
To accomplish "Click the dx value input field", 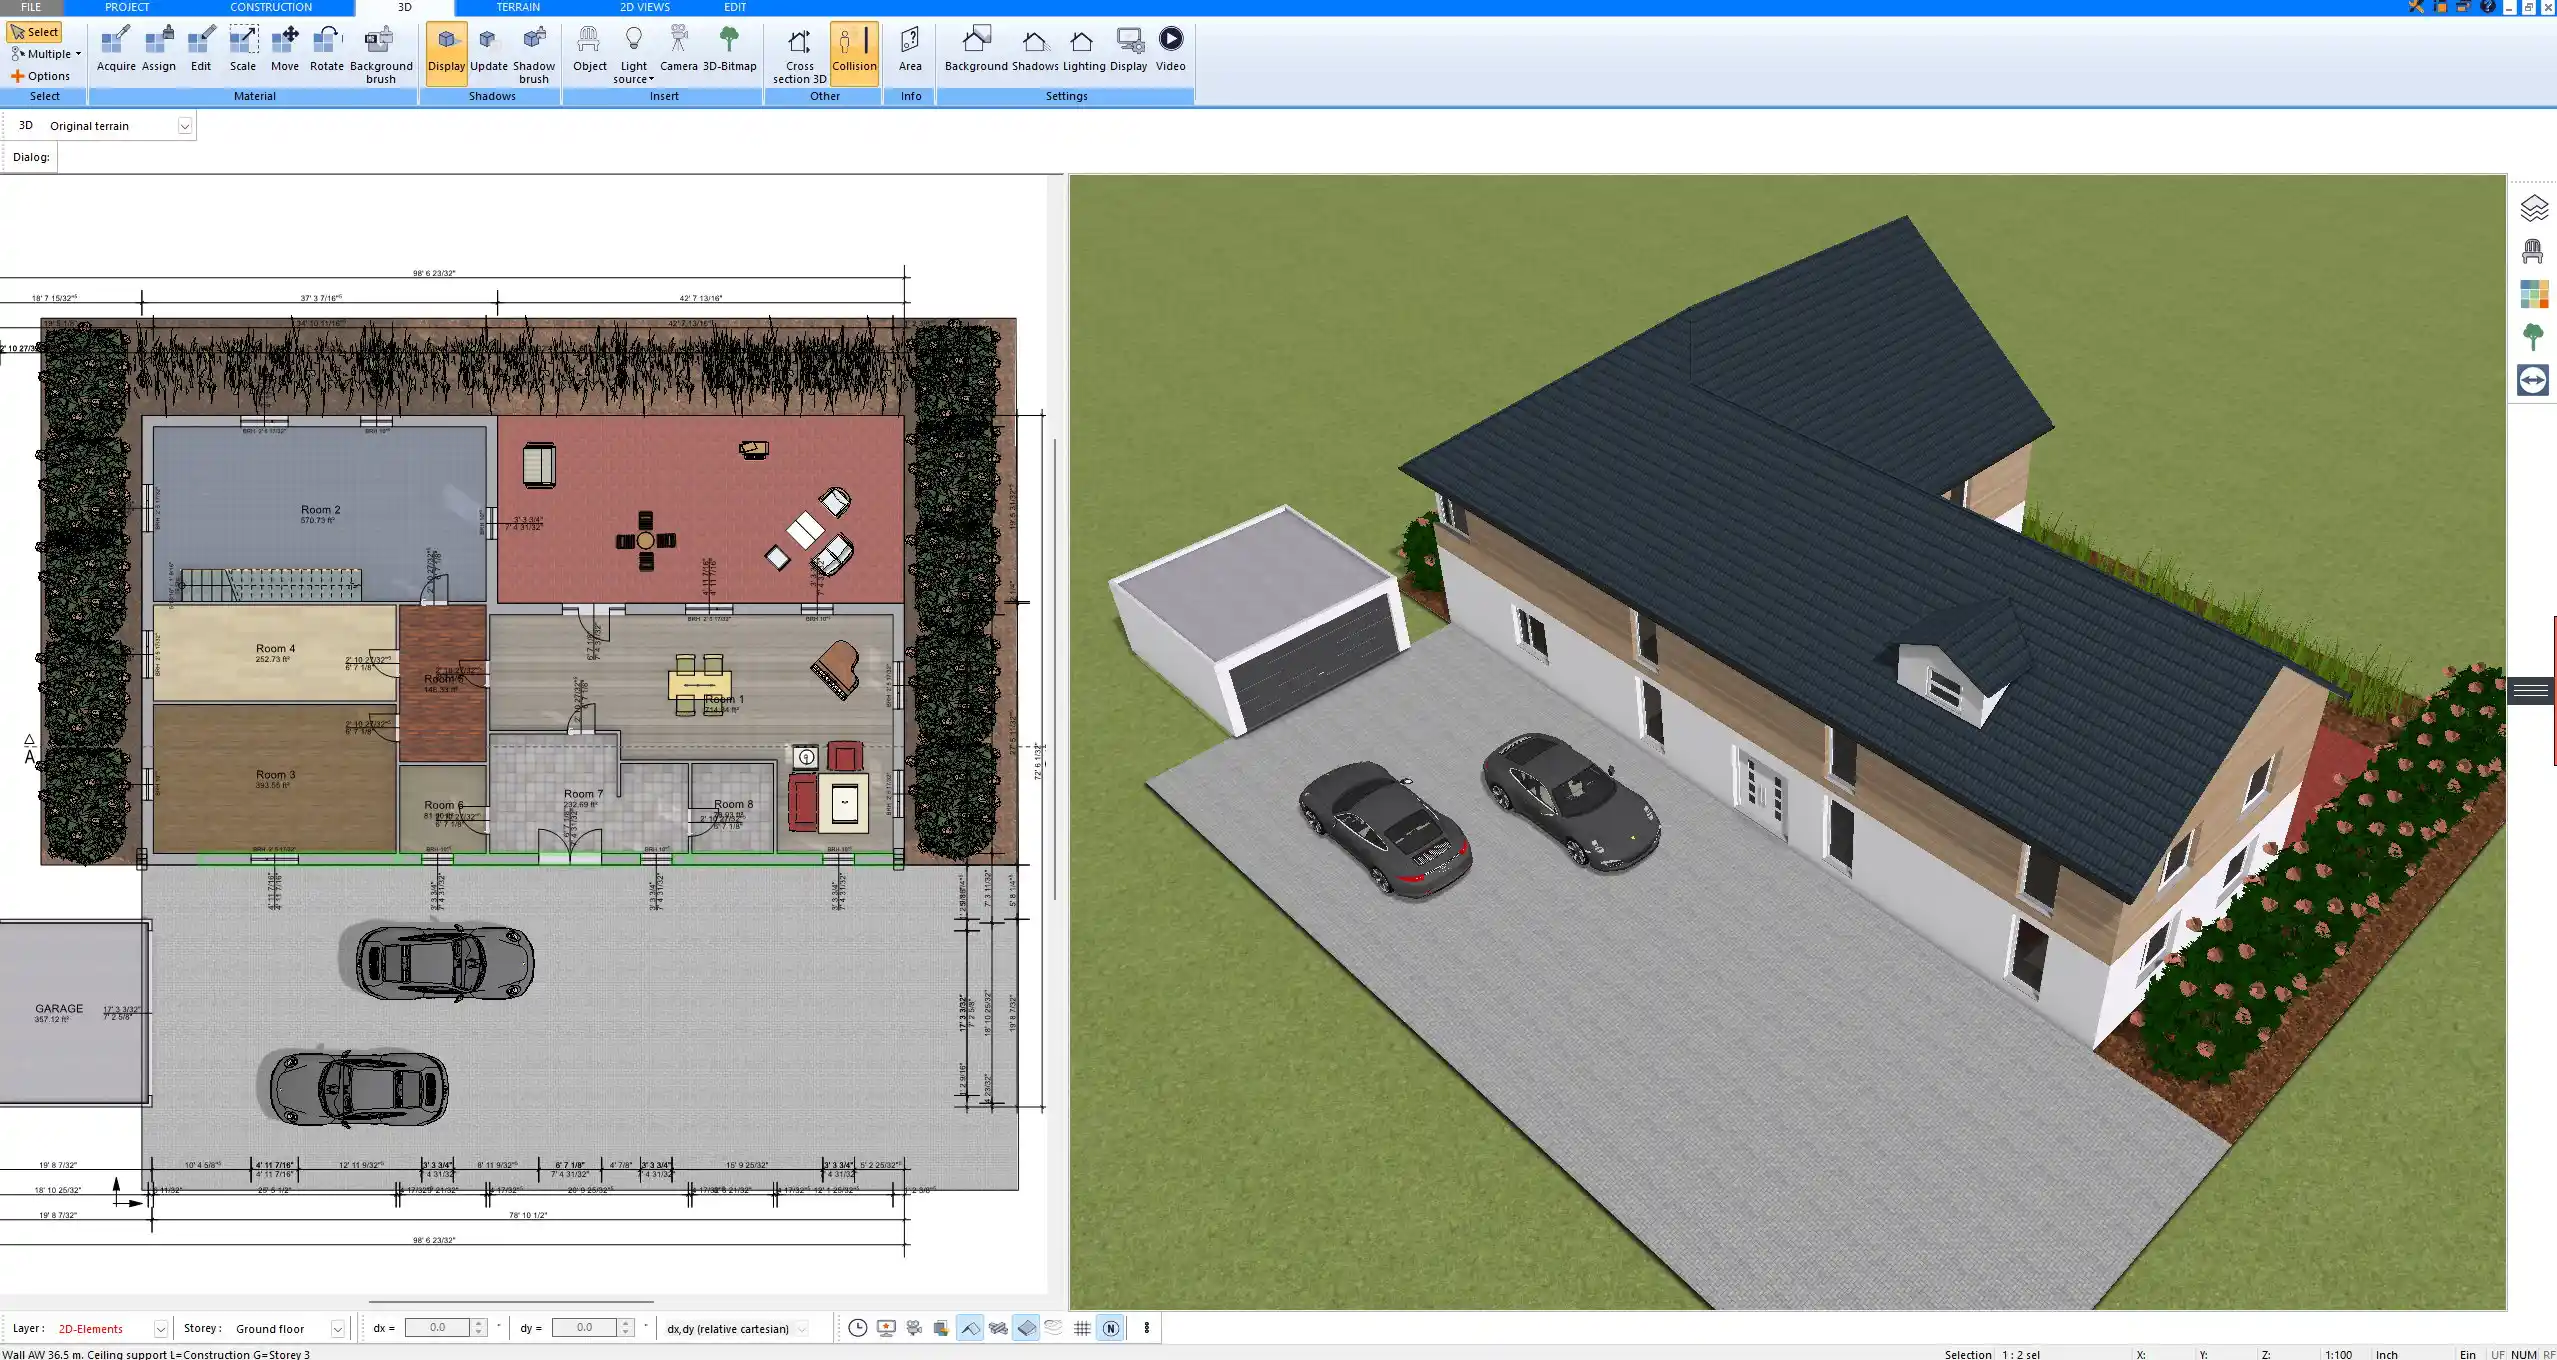I will [437, 1327].
